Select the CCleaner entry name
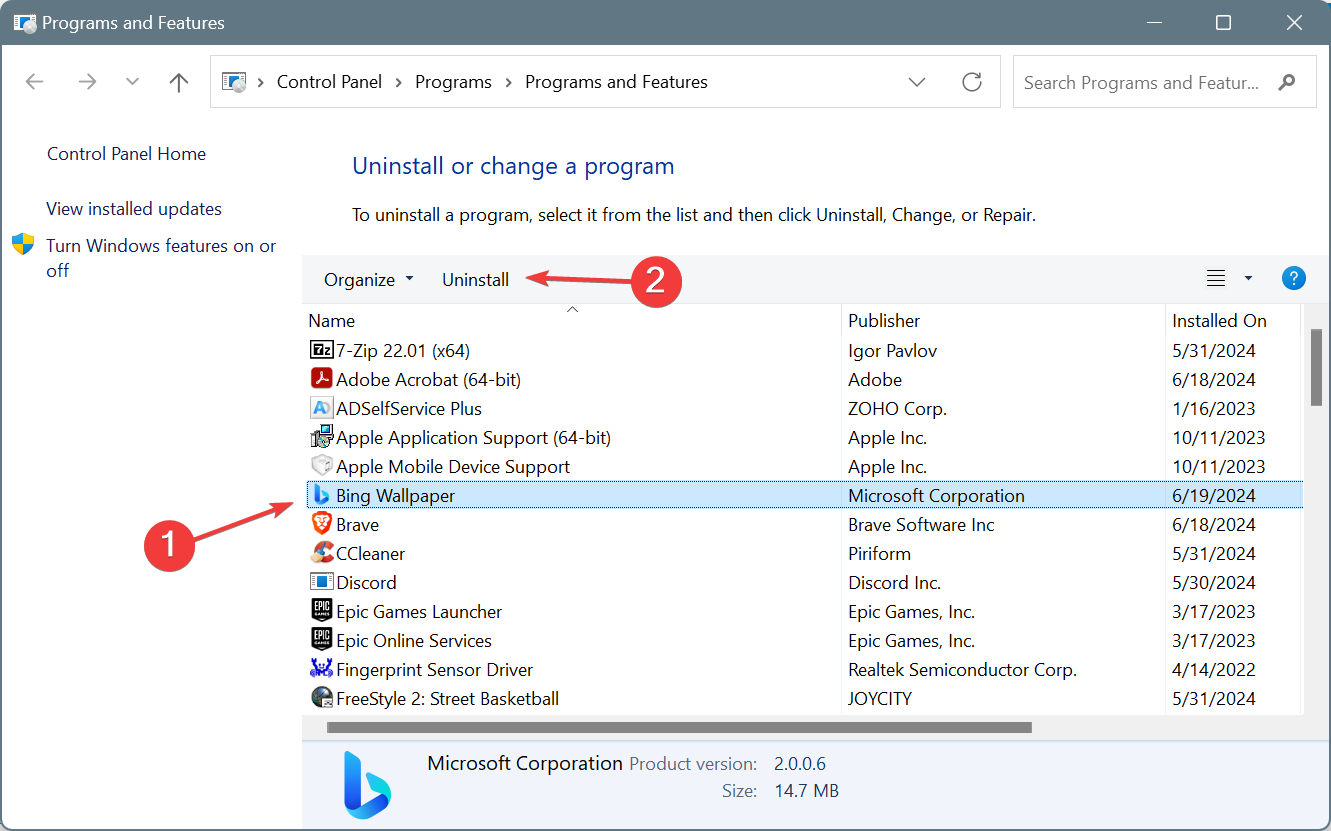This screenshot has width=1331, height=831. click(370, 554)
